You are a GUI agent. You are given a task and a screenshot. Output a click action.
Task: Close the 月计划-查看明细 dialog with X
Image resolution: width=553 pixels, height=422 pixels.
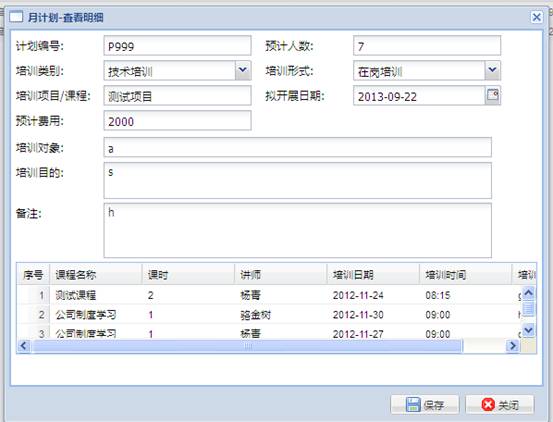[x=536, y=17]
